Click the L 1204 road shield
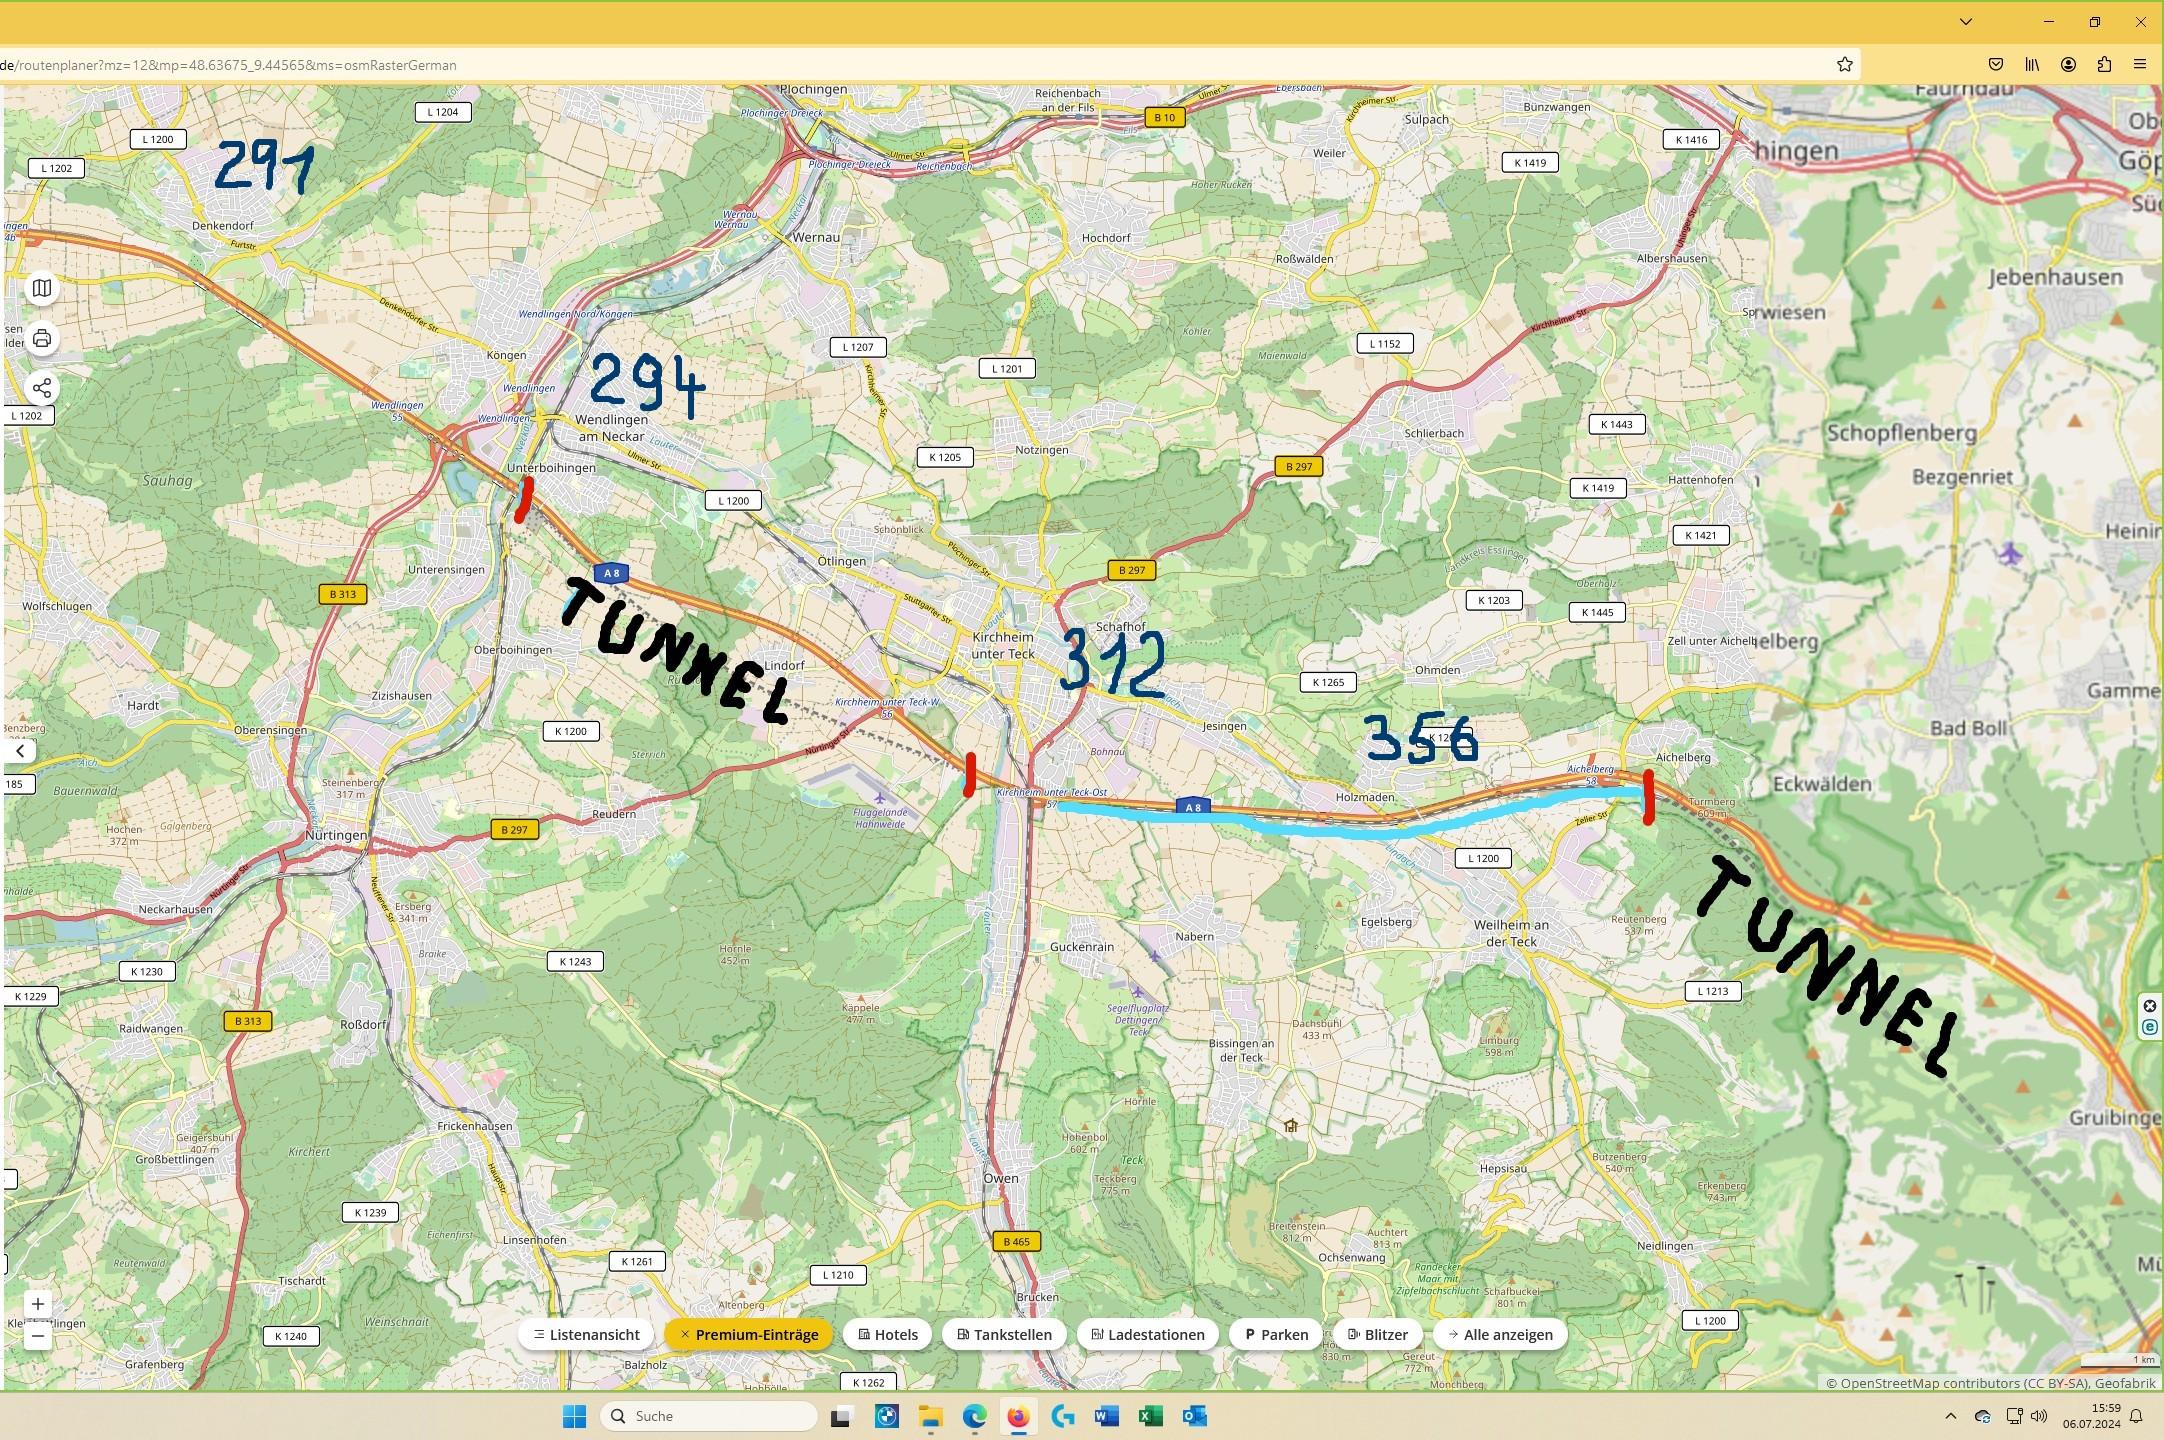 [442, 112]
